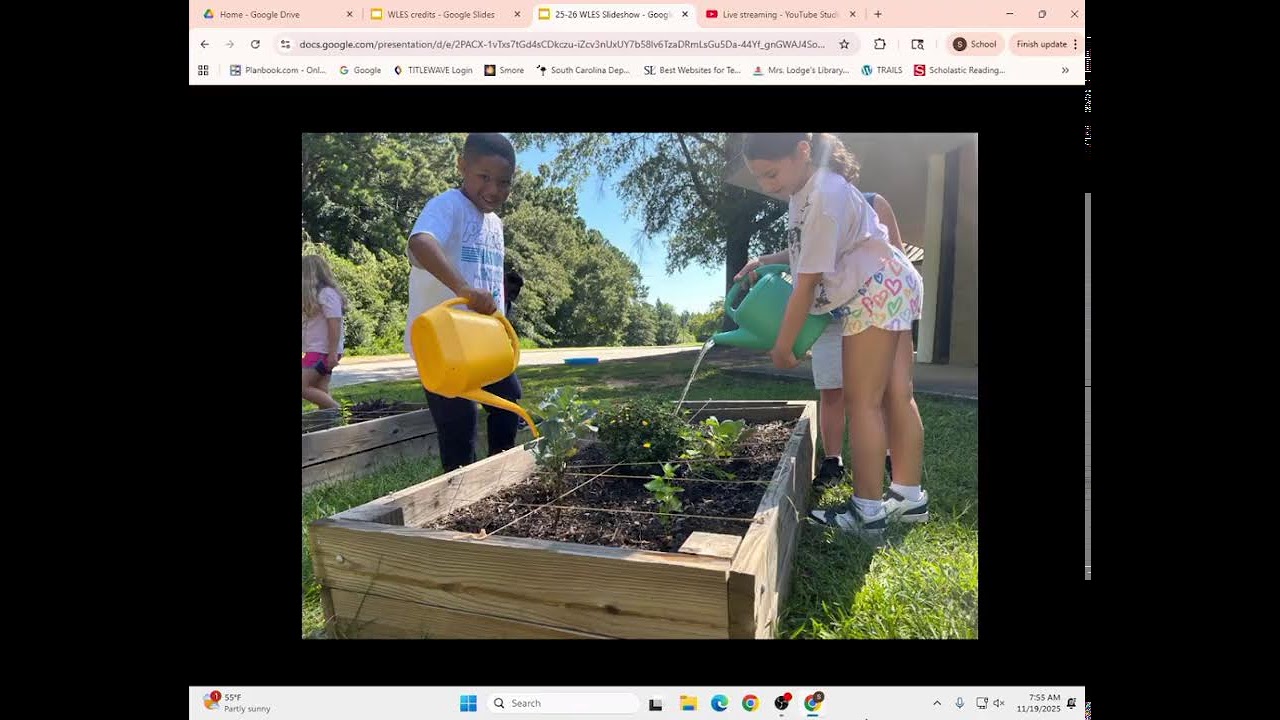Viewport: 1280px width, 720px height.
Task: Show hidden system tray icons
Action: (x=937, y=703)
